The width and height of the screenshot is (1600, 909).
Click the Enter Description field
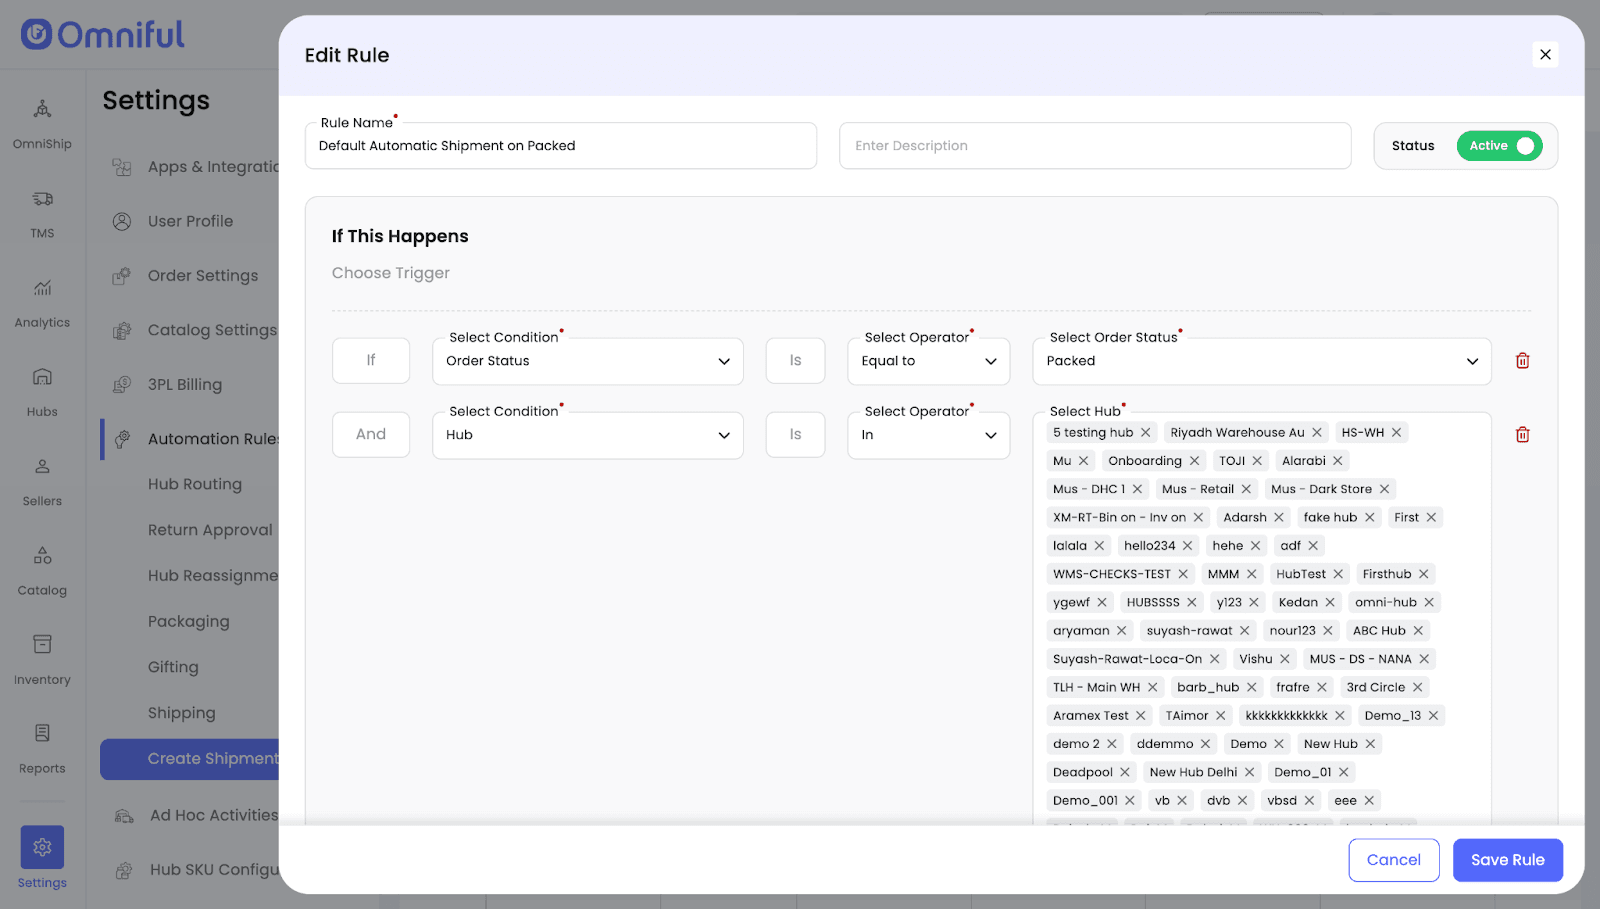1095,146
